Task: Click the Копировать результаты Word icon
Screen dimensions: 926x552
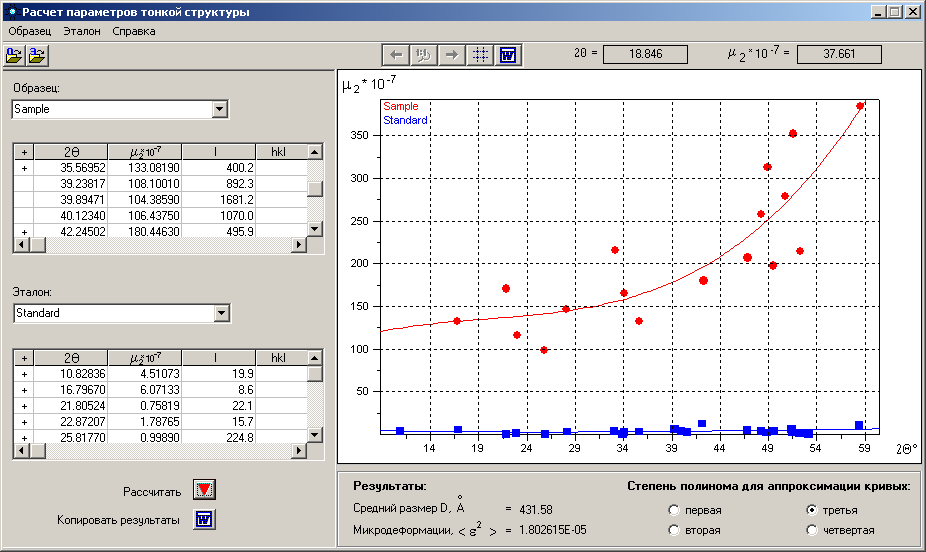Action: pos(204,520)
